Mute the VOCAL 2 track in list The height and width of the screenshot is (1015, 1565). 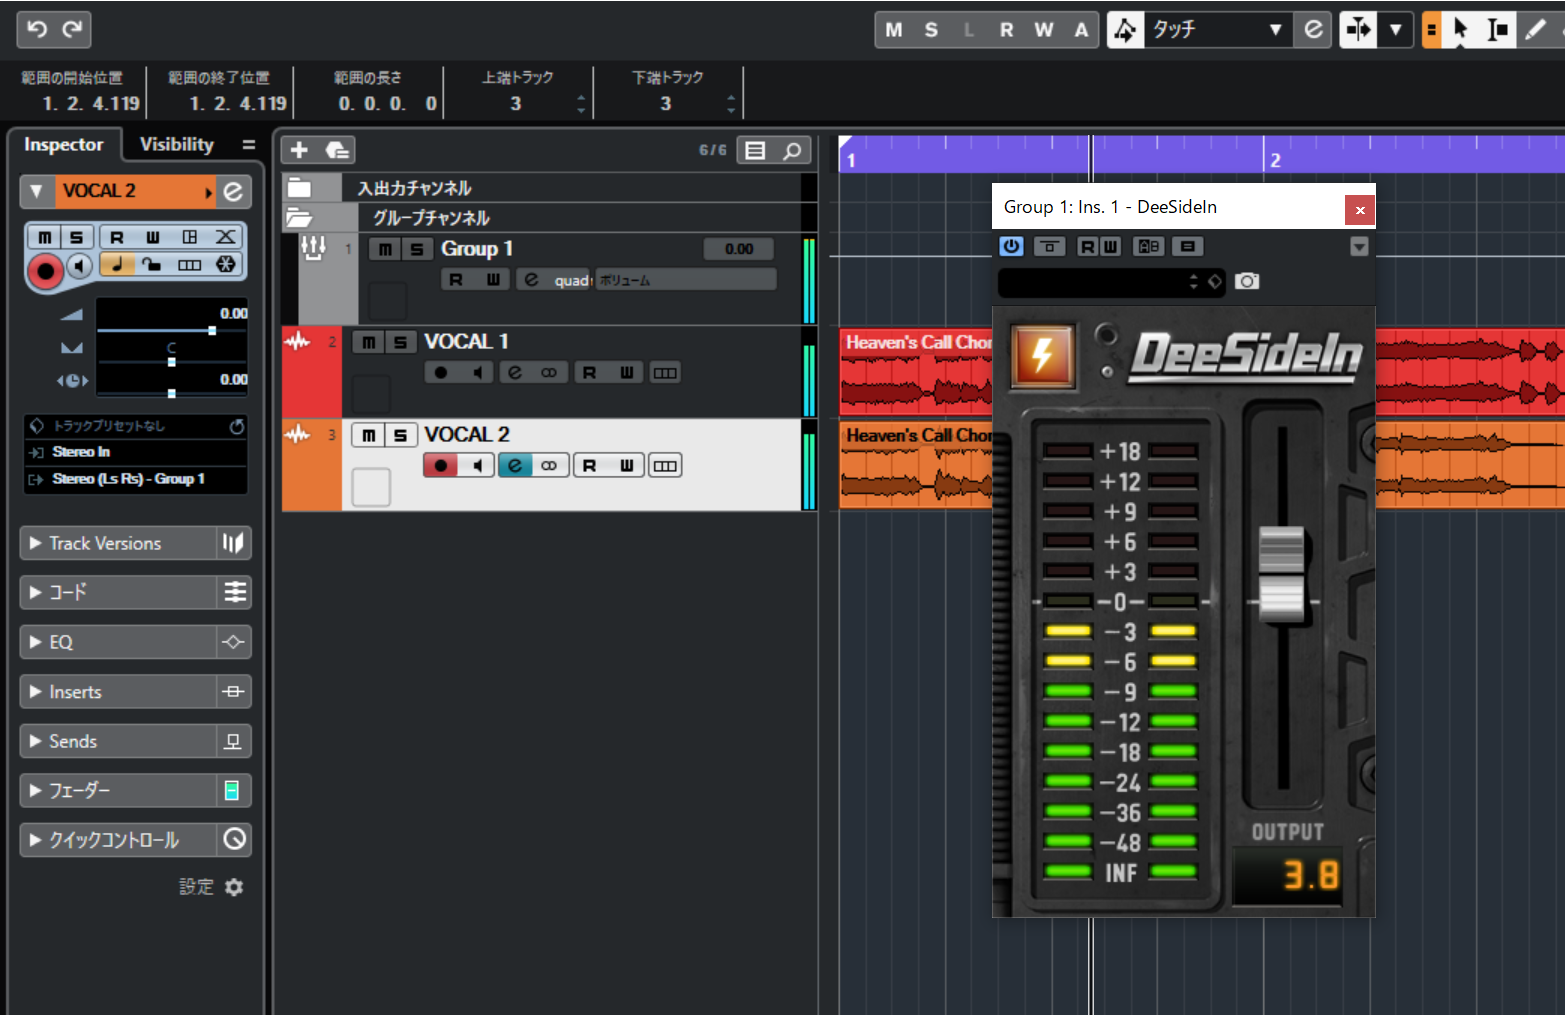(369, 435)
